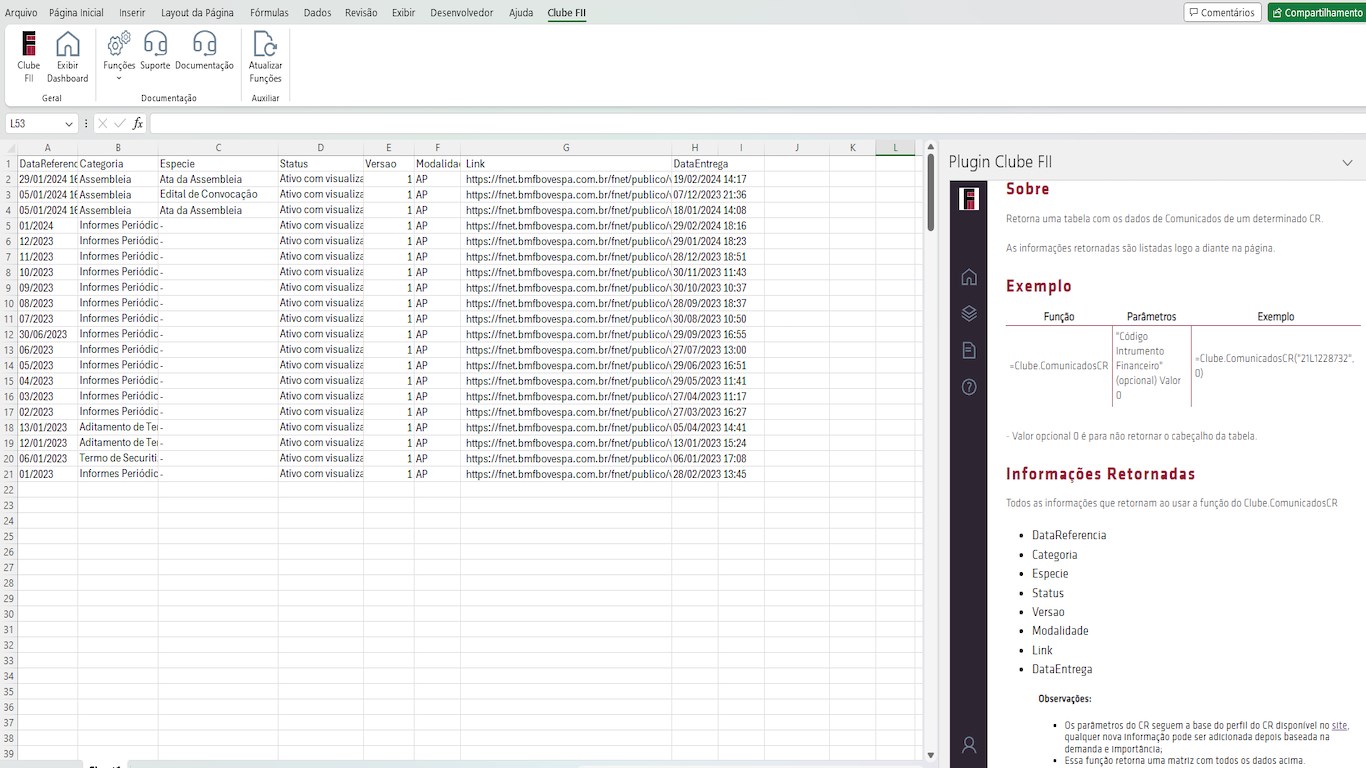
Task: Open the 'site' link in Observações
Action: click(x=1339, y=725)
